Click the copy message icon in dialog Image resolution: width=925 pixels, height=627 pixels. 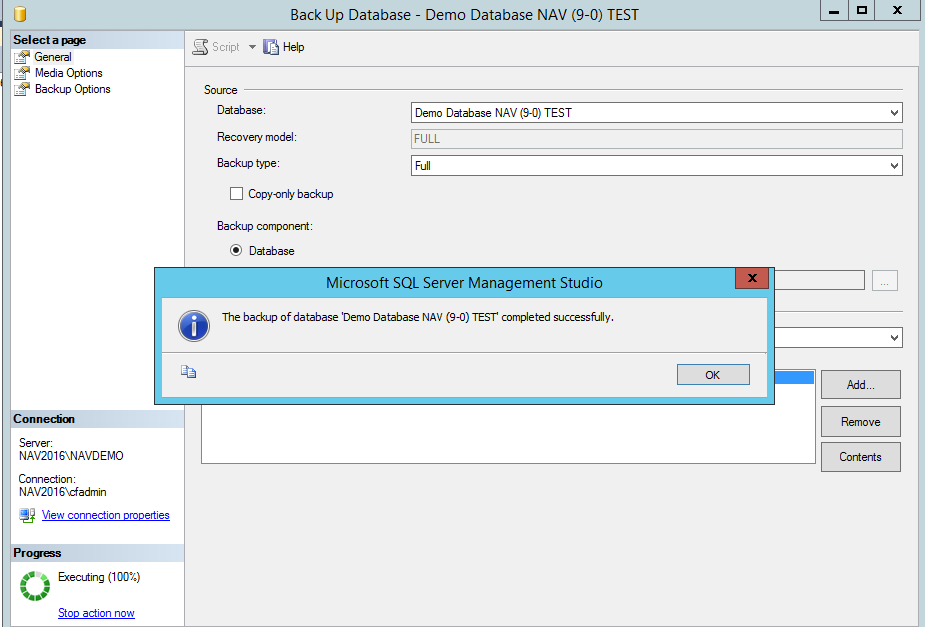point(188,371)
